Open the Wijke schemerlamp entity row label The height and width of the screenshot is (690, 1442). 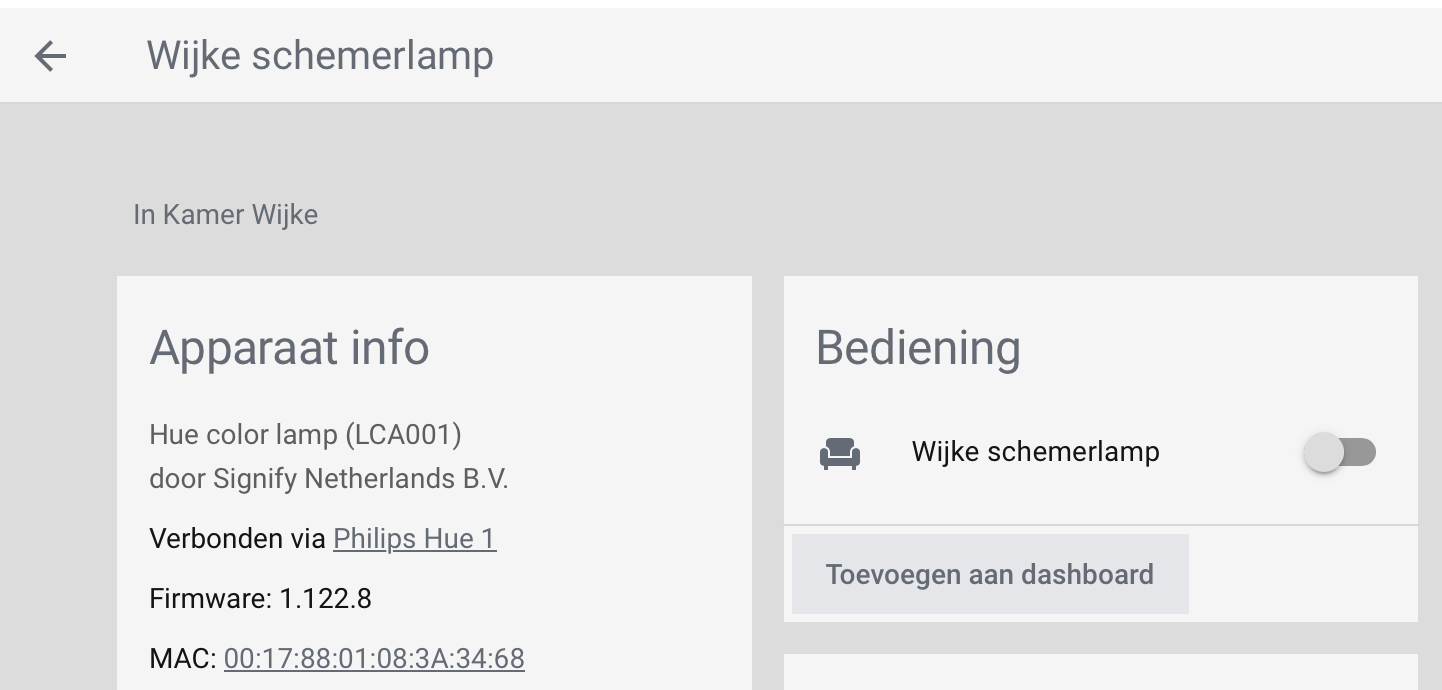point(1035,452)
